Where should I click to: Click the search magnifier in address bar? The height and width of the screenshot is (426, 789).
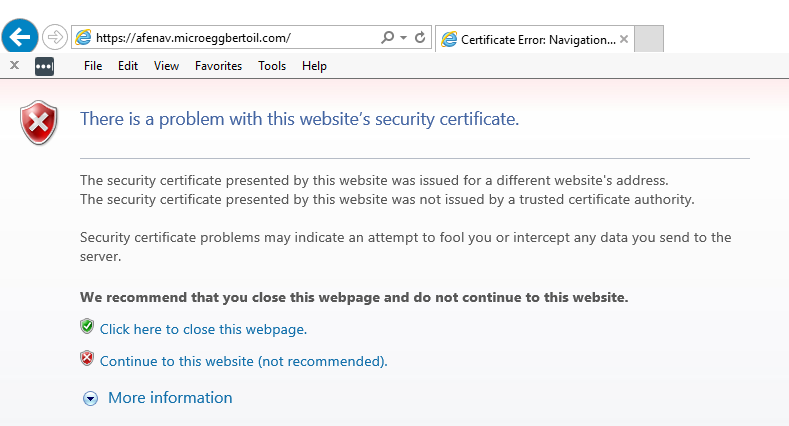pos(388,38)
